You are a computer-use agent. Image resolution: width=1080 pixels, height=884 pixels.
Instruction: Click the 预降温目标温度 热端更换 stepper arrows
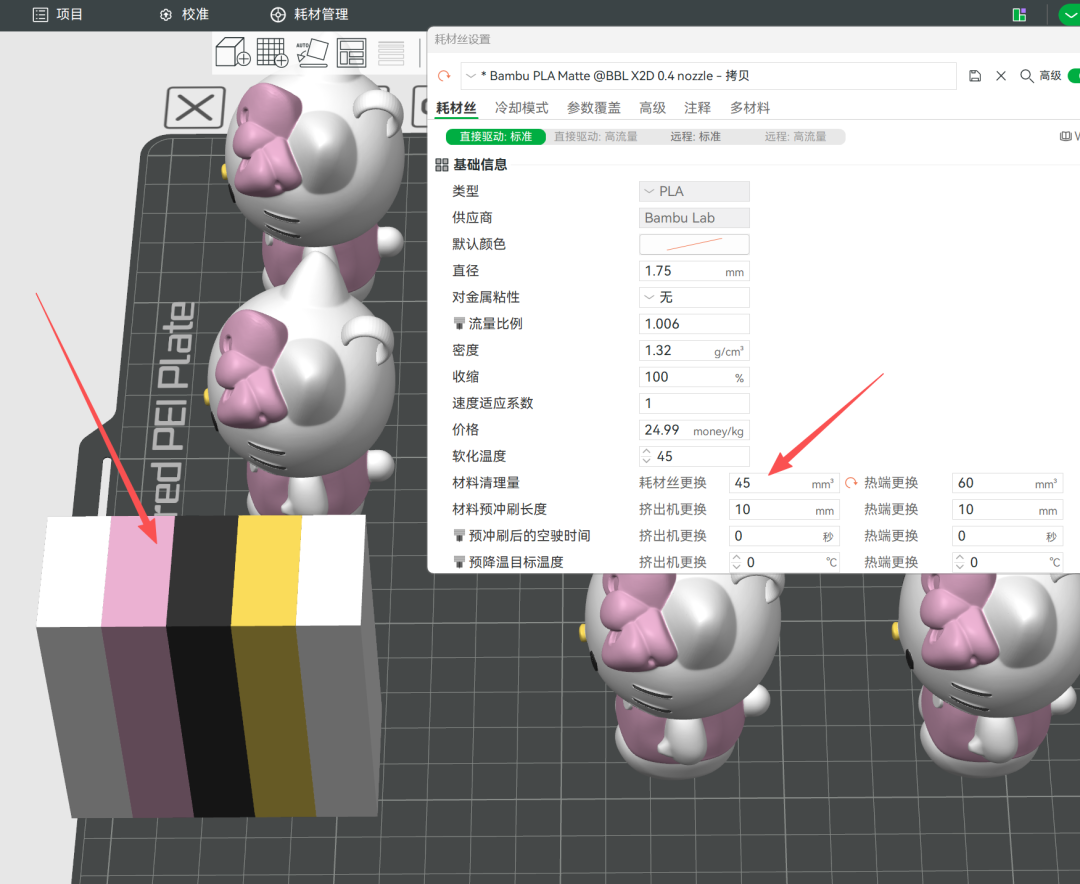(x=959, y=562)
